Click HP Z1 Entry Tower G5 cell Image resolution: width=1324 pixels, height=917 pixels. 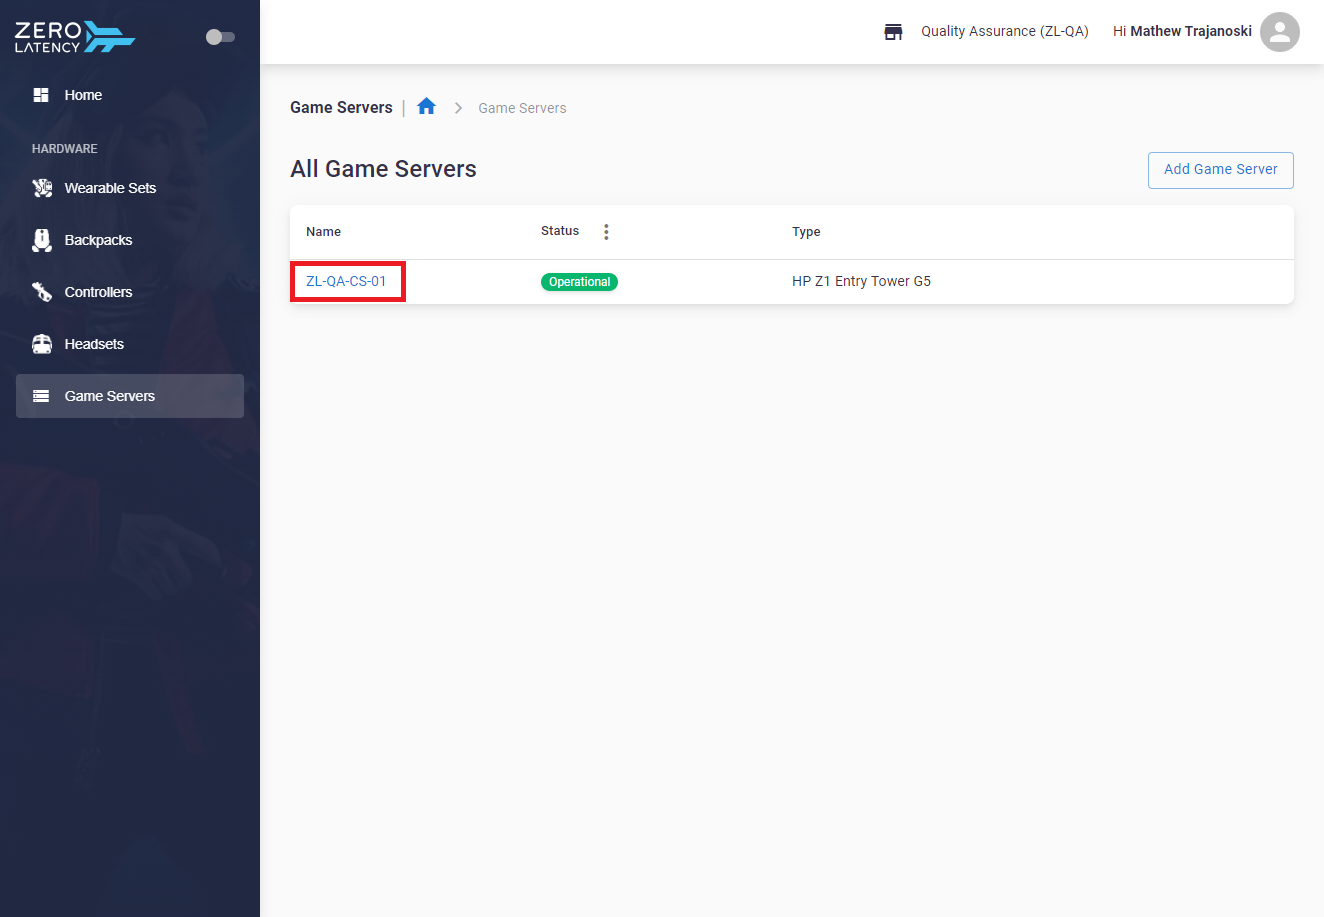(x=861, y=281)
